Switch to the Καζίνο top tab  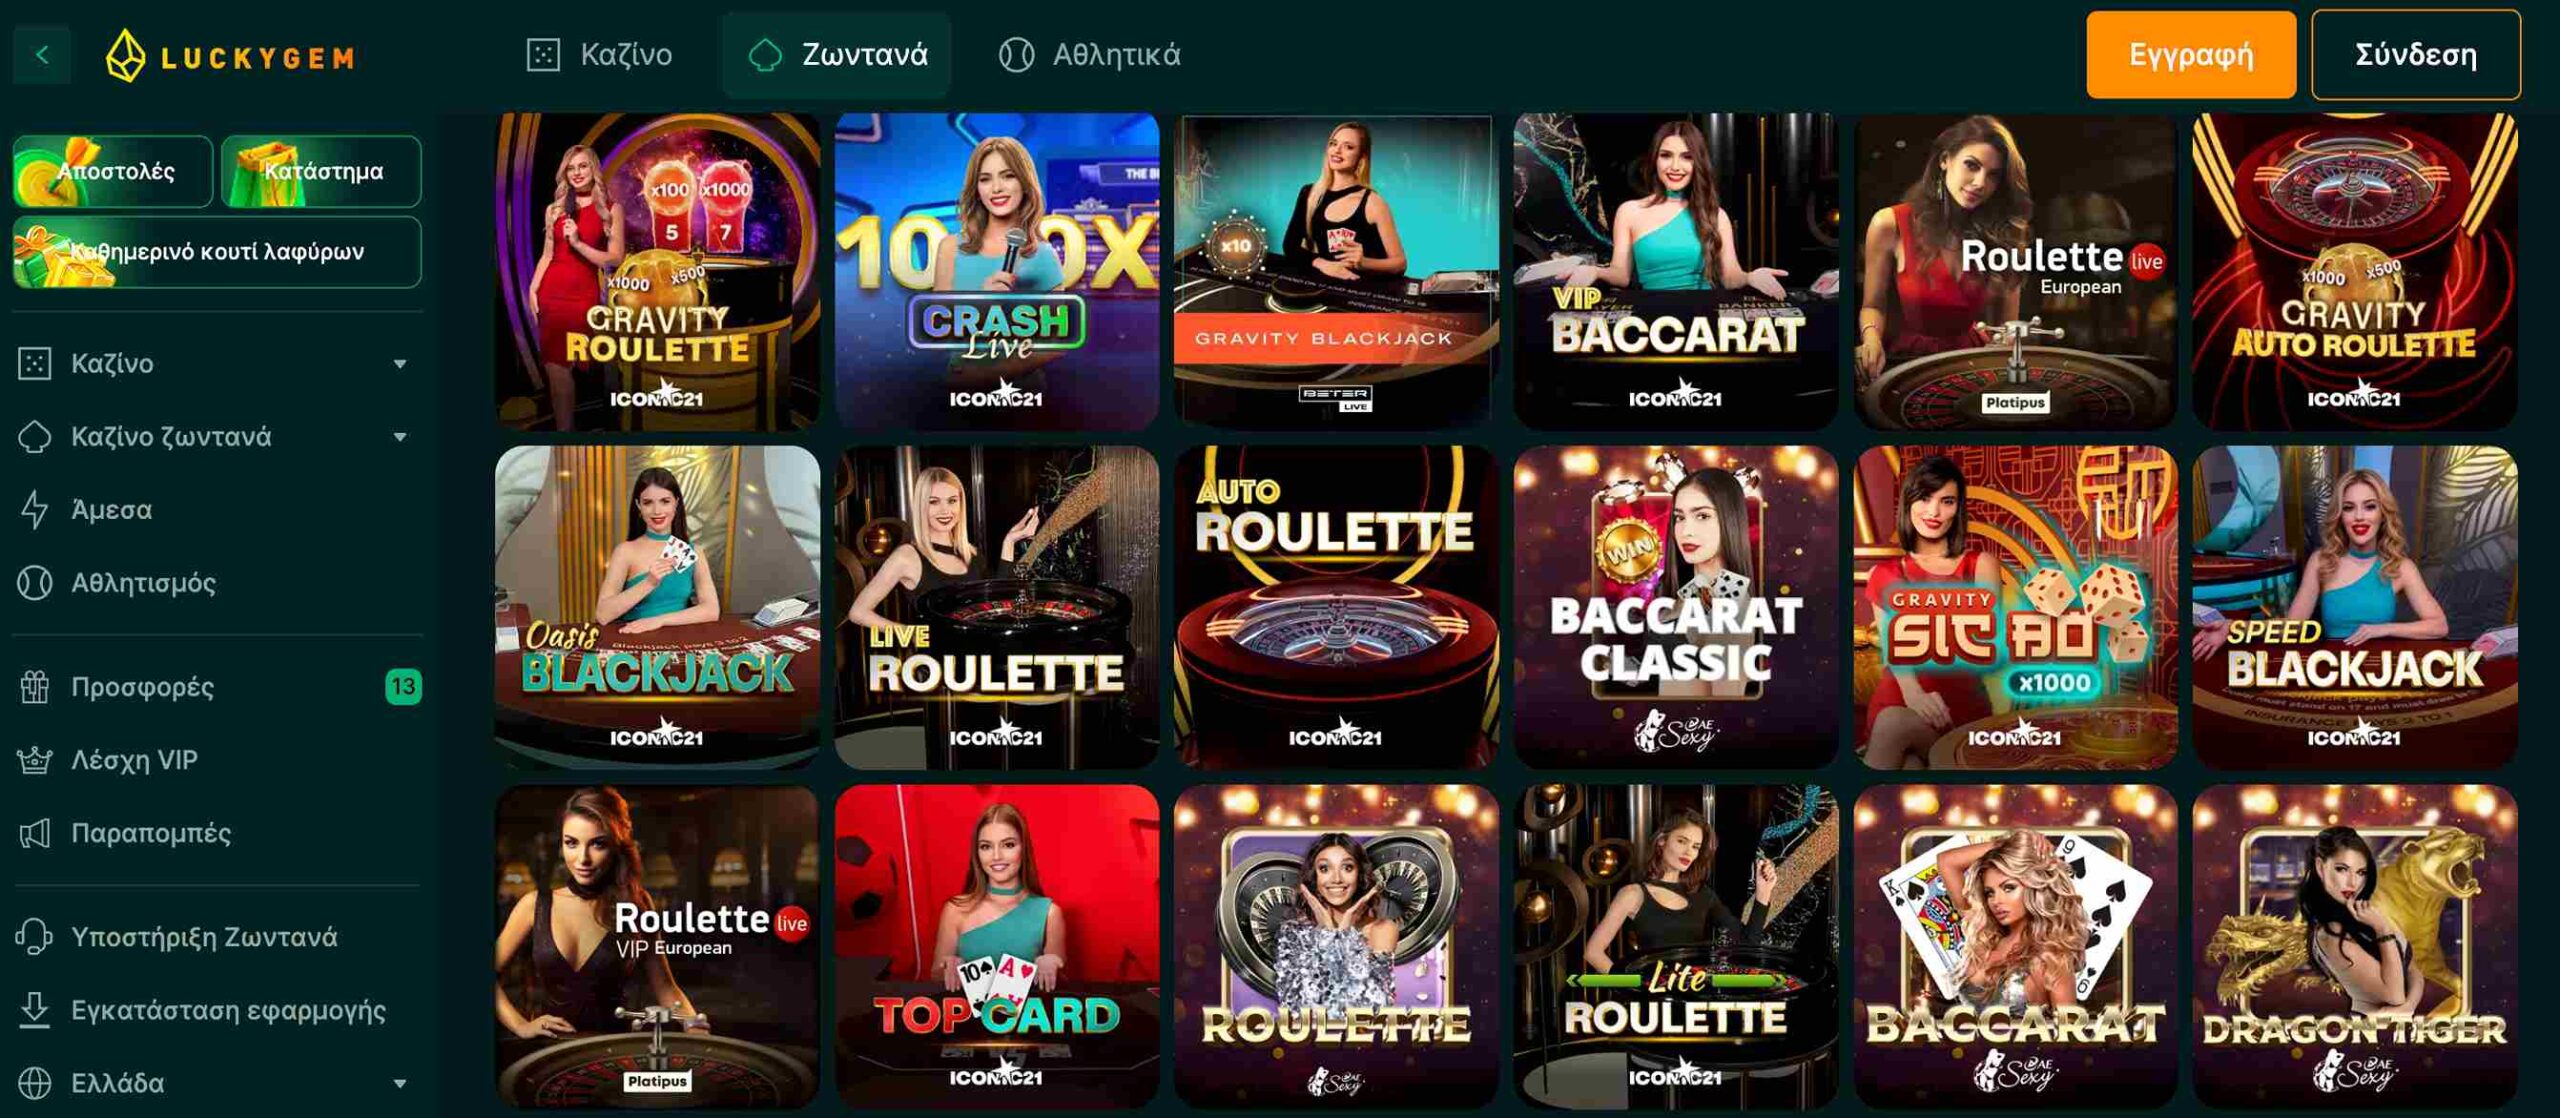click(x=600, y=55)
